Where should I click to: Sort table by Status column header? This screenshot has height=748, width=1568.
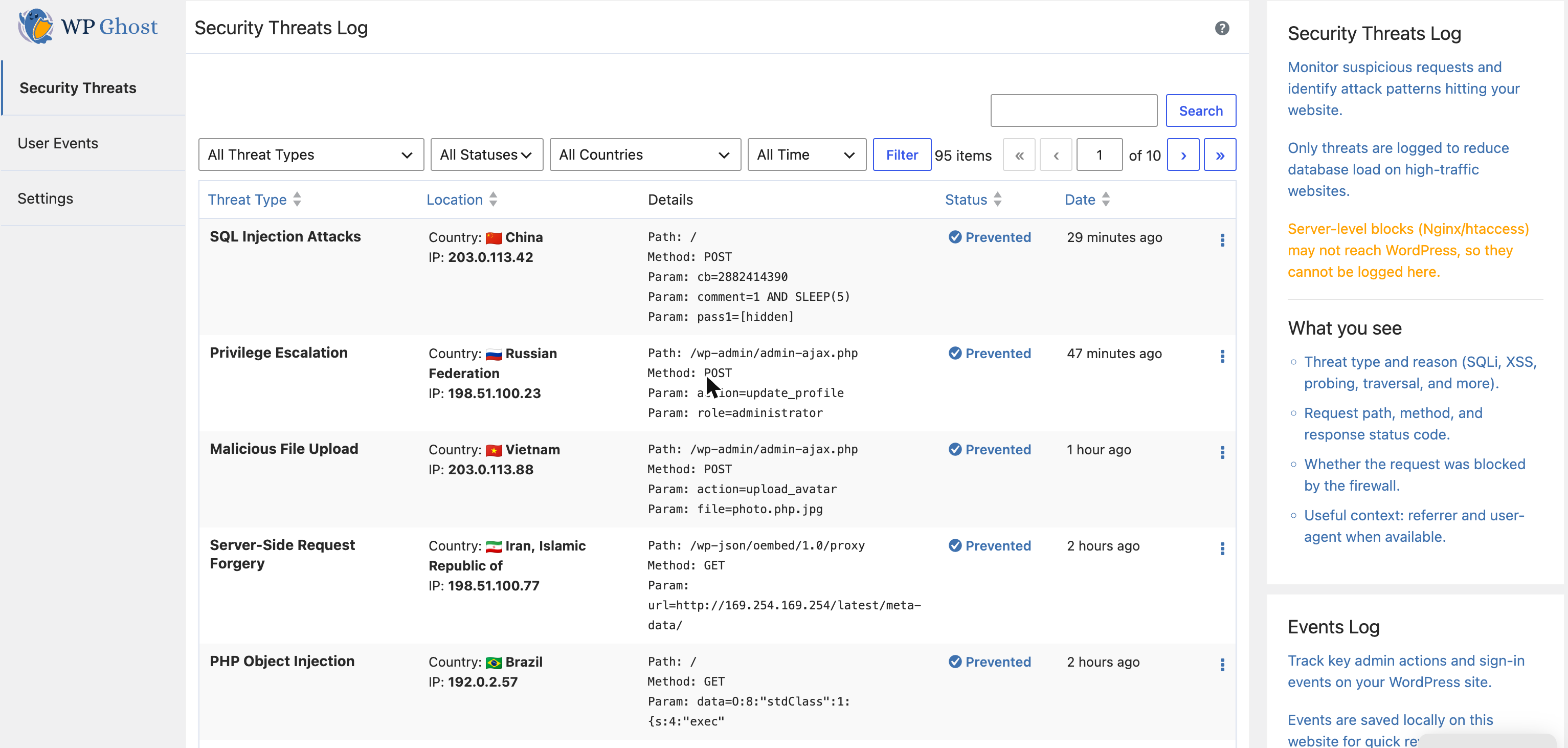click(973, 200)
